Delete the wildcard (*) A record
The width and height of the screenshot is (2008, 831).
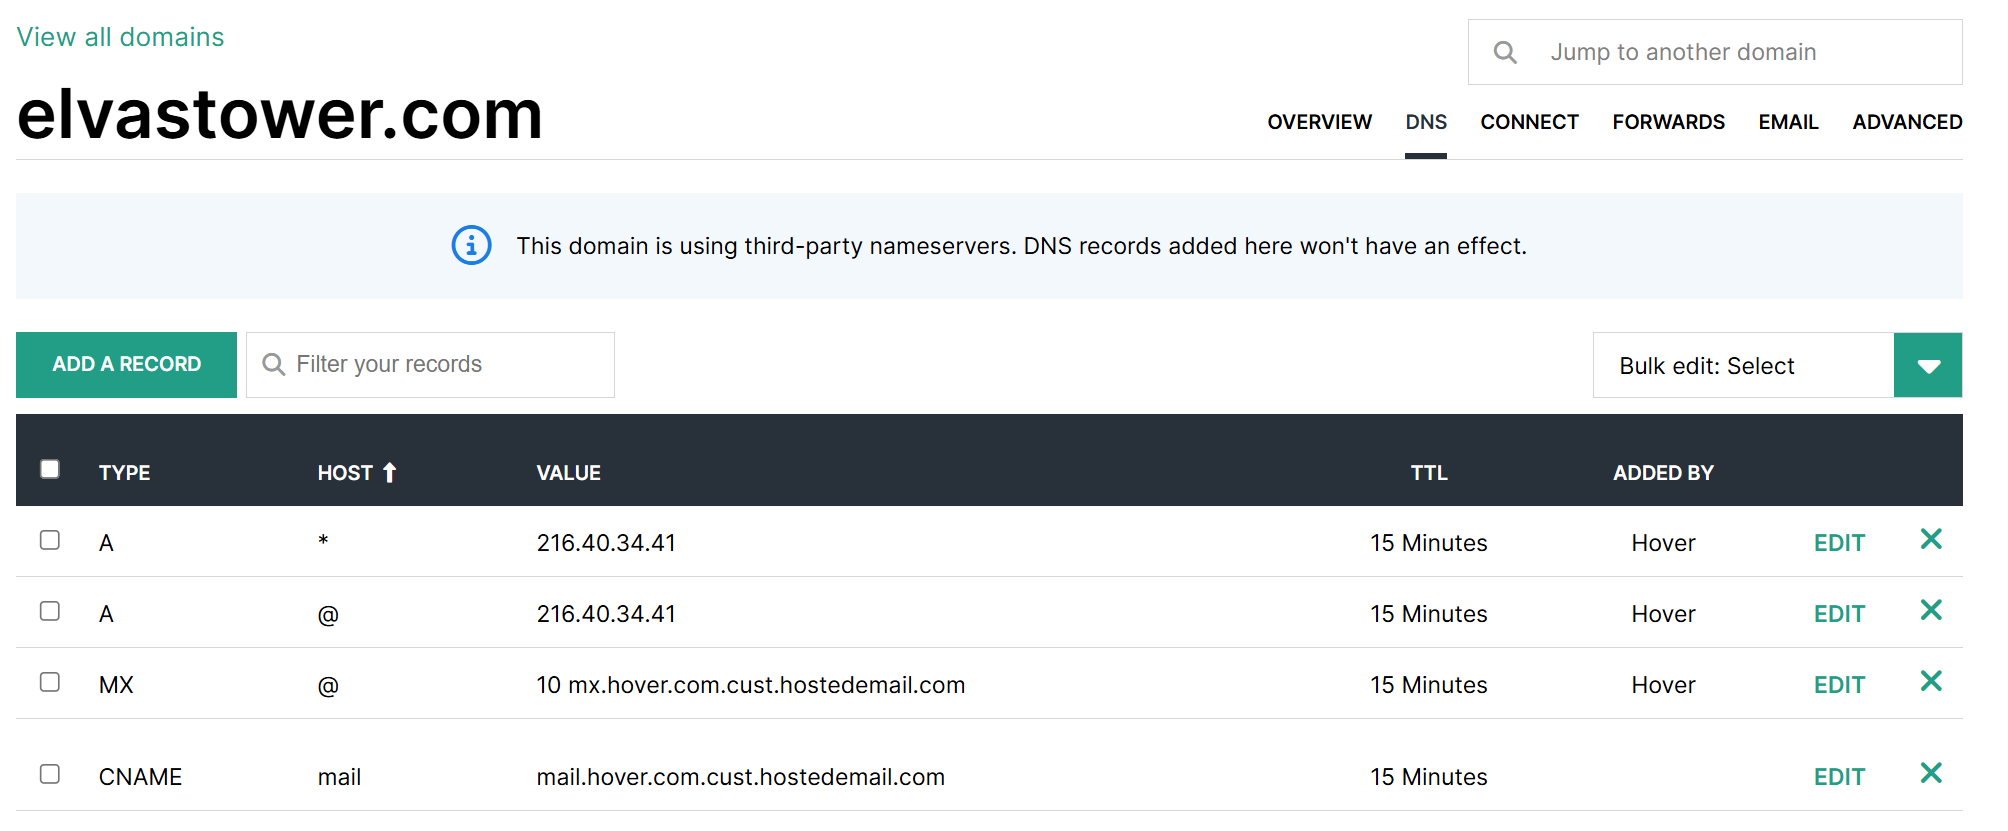[x=1931, y=540]
